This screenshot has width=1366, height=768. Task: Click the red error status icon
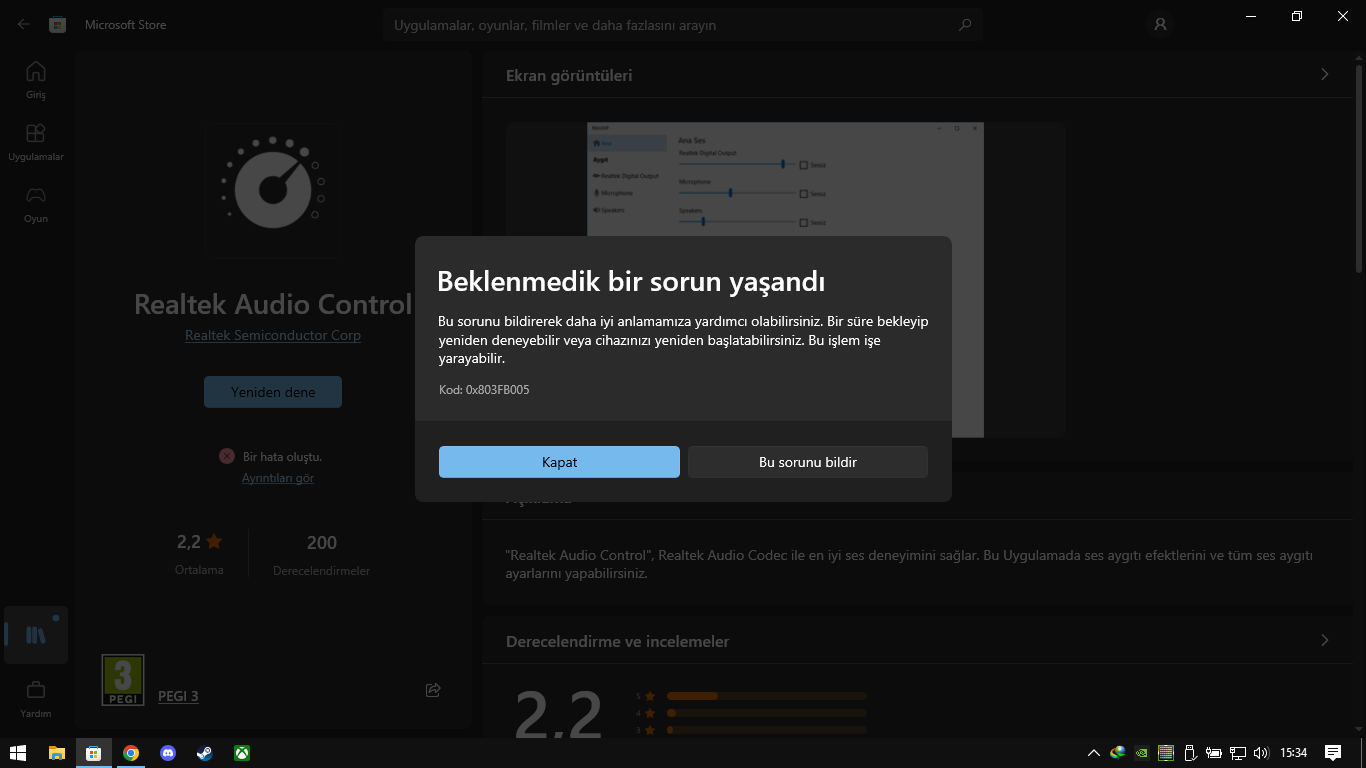[227, 456]
